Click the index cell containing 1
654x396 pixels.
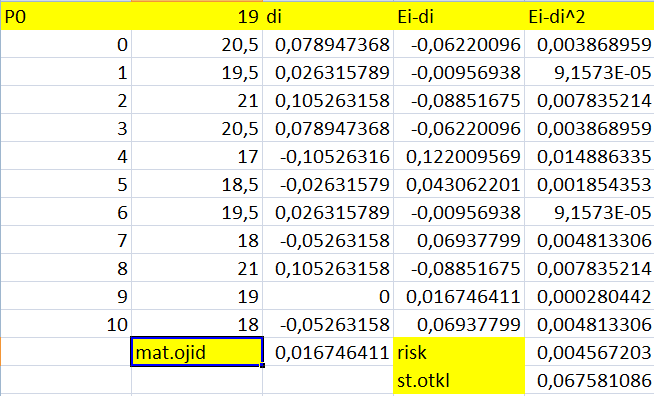(x=66, y=73)
